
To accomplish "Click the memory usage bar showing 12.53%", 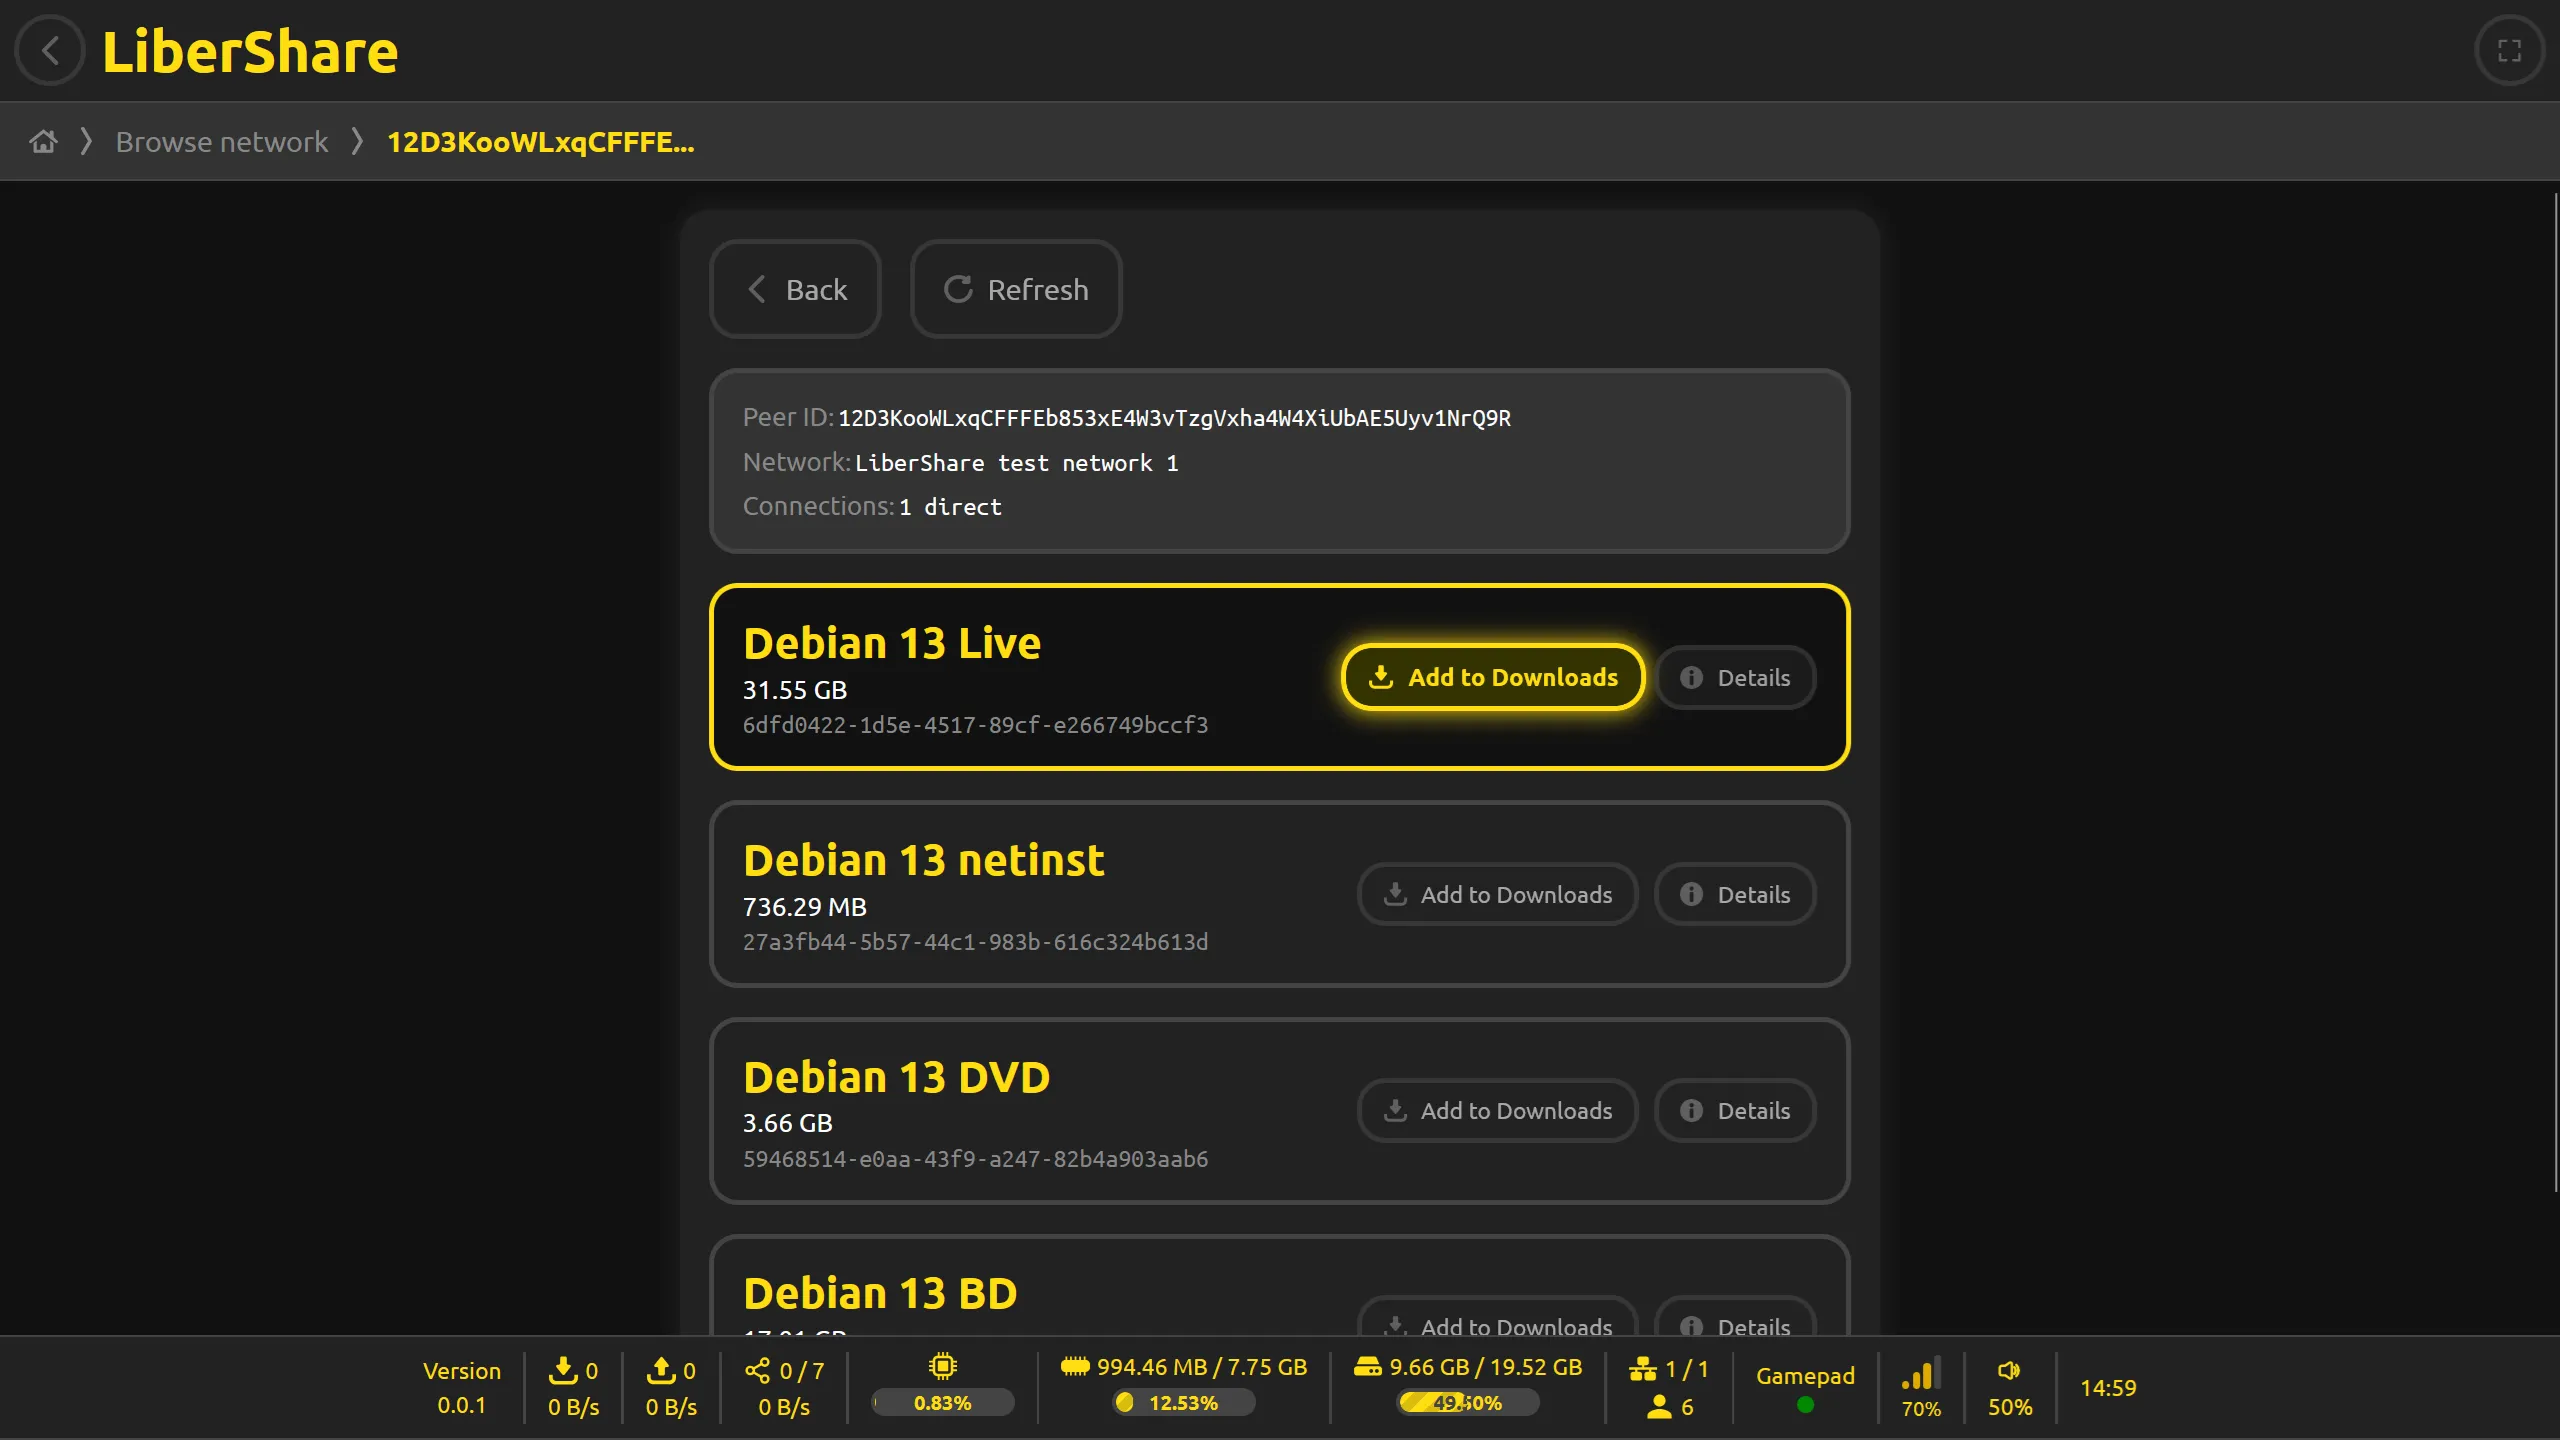I will click(1183, 1403).
